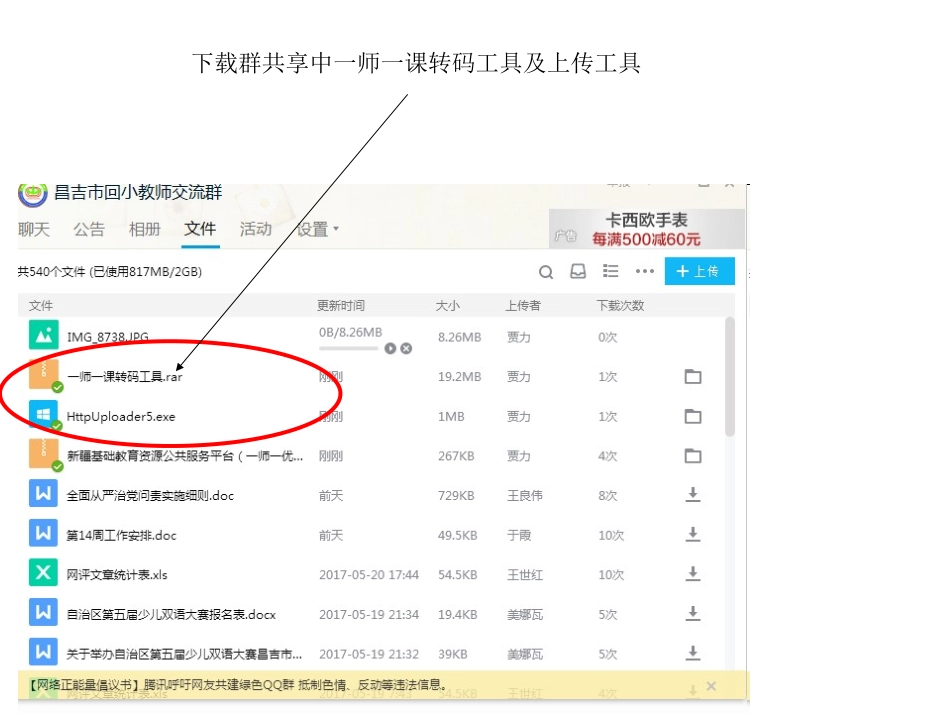Click uploader name 王良伟
Image resolution: width=950 pixels, height=713 pixels.
(x=525, y=496)
